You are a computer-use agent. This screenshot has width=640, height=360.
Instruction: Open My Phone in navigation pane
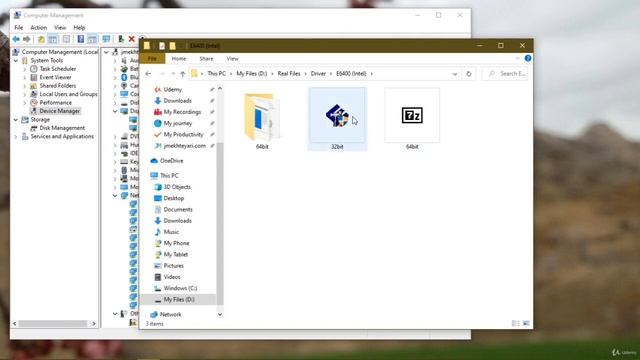[176, 243]
